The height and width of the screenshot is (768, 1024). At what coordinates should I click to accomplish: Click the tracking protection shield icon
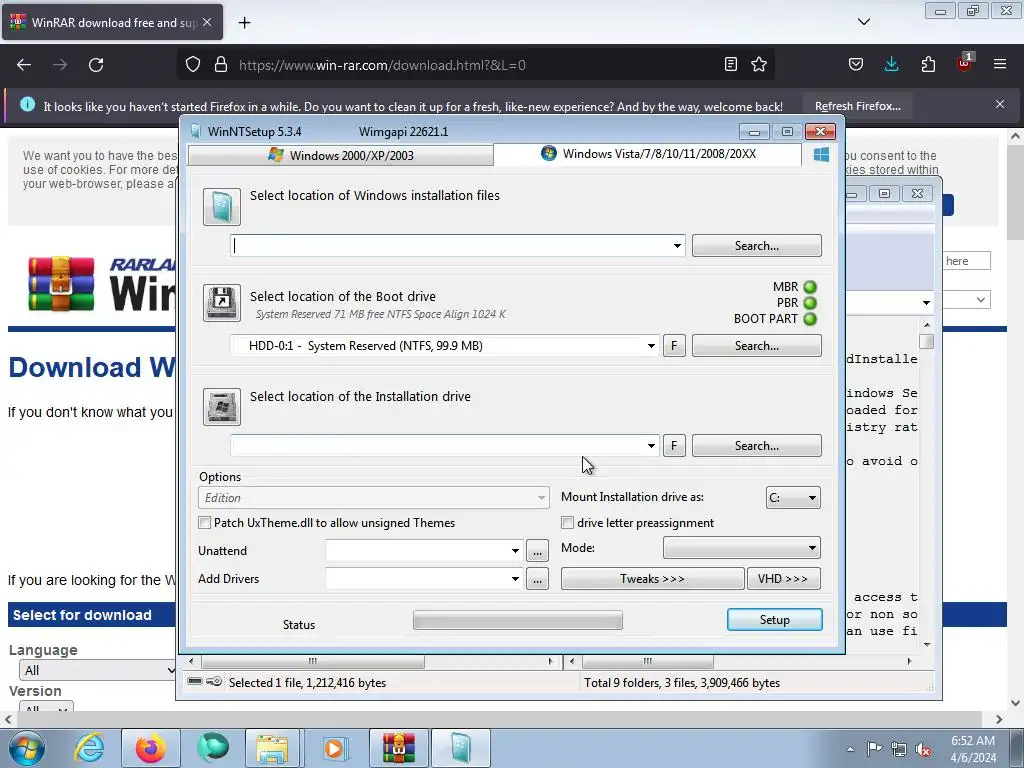[193, 65]
